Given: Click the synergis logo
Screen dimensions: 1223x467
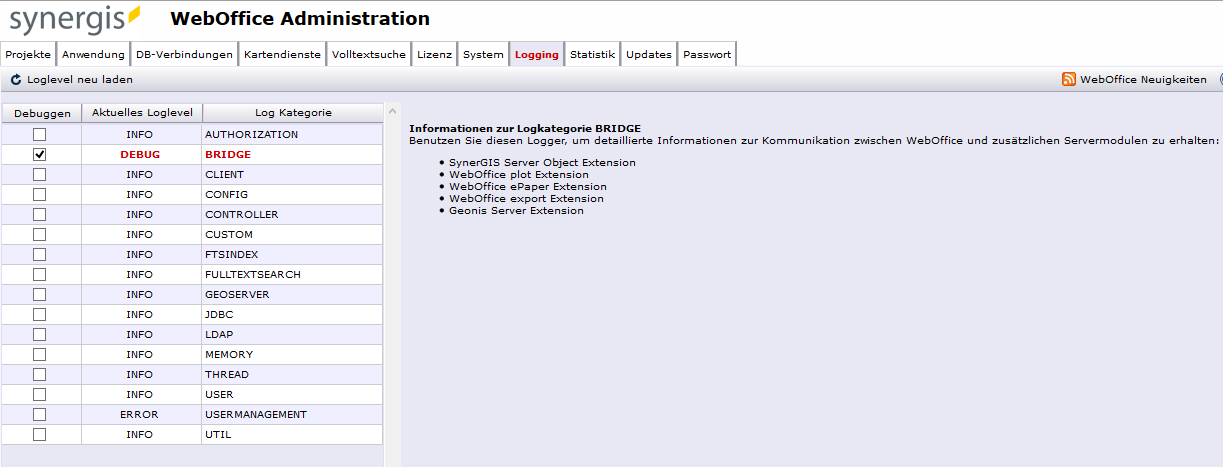Looking at the screenshot, I should tap(76, 19).
